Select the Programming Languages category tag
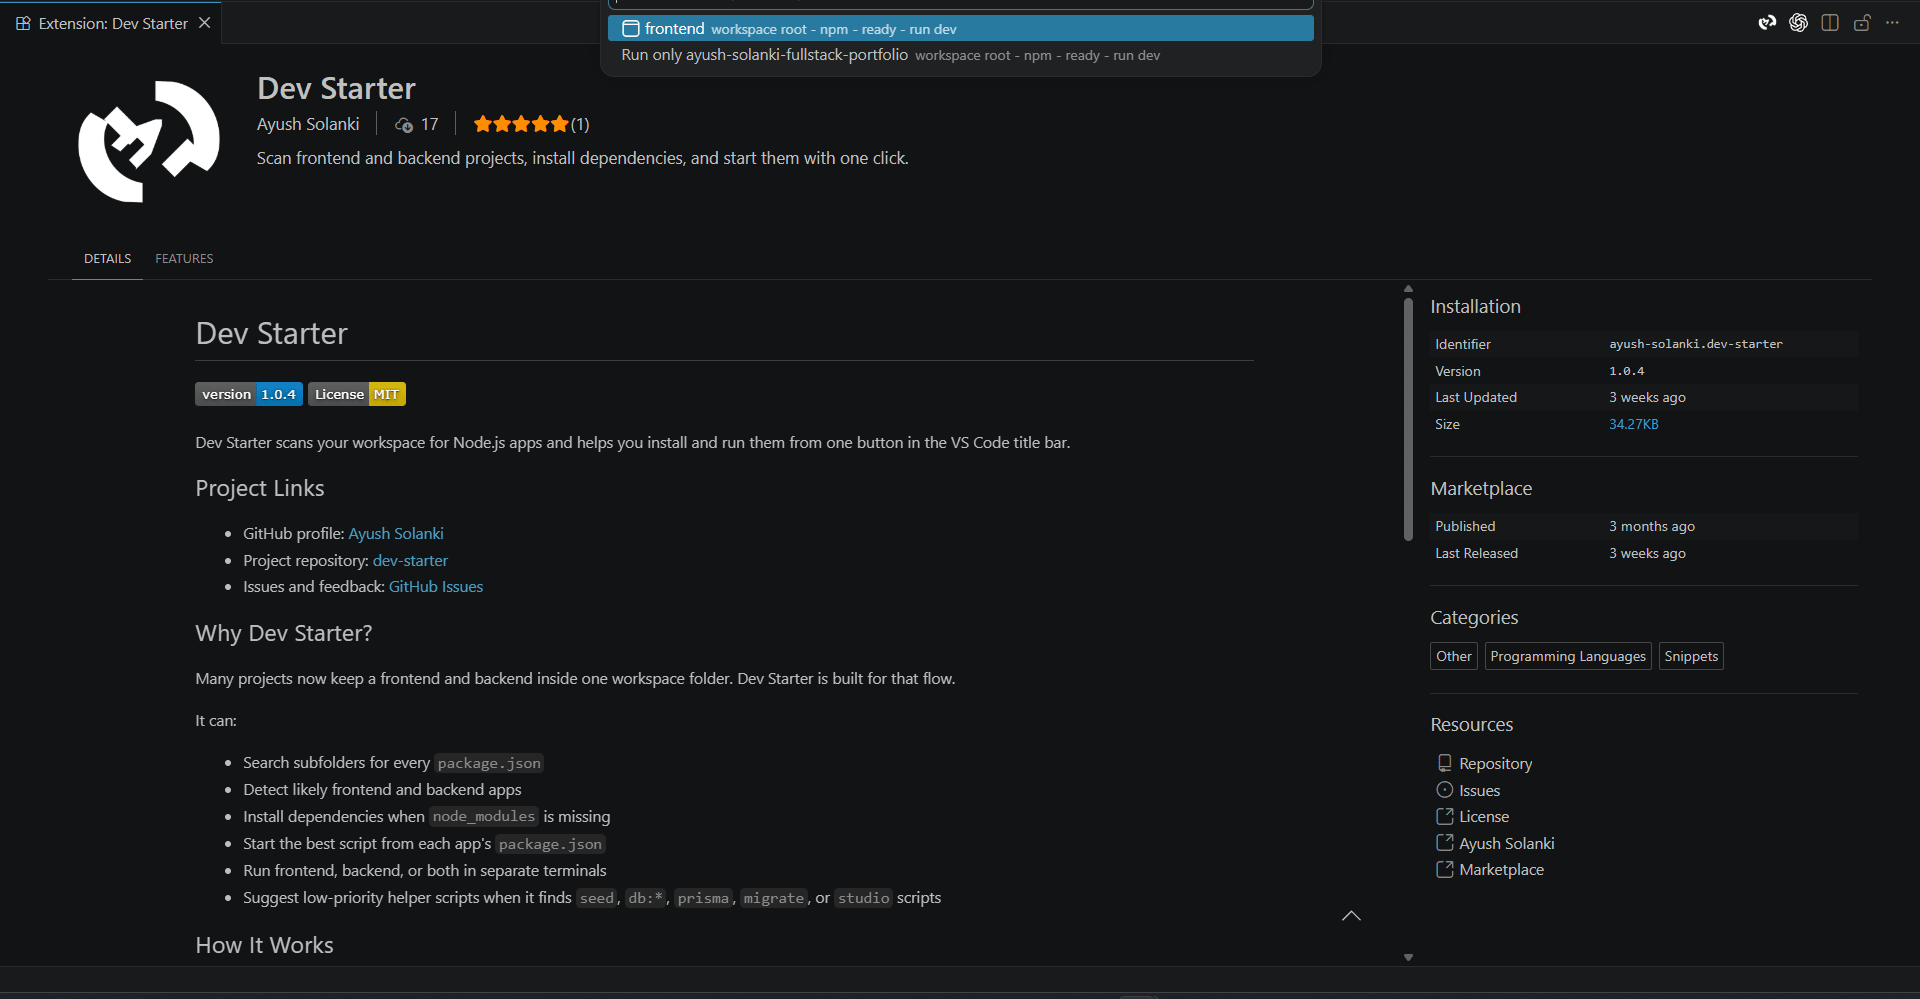 [x=1568, y=656]
